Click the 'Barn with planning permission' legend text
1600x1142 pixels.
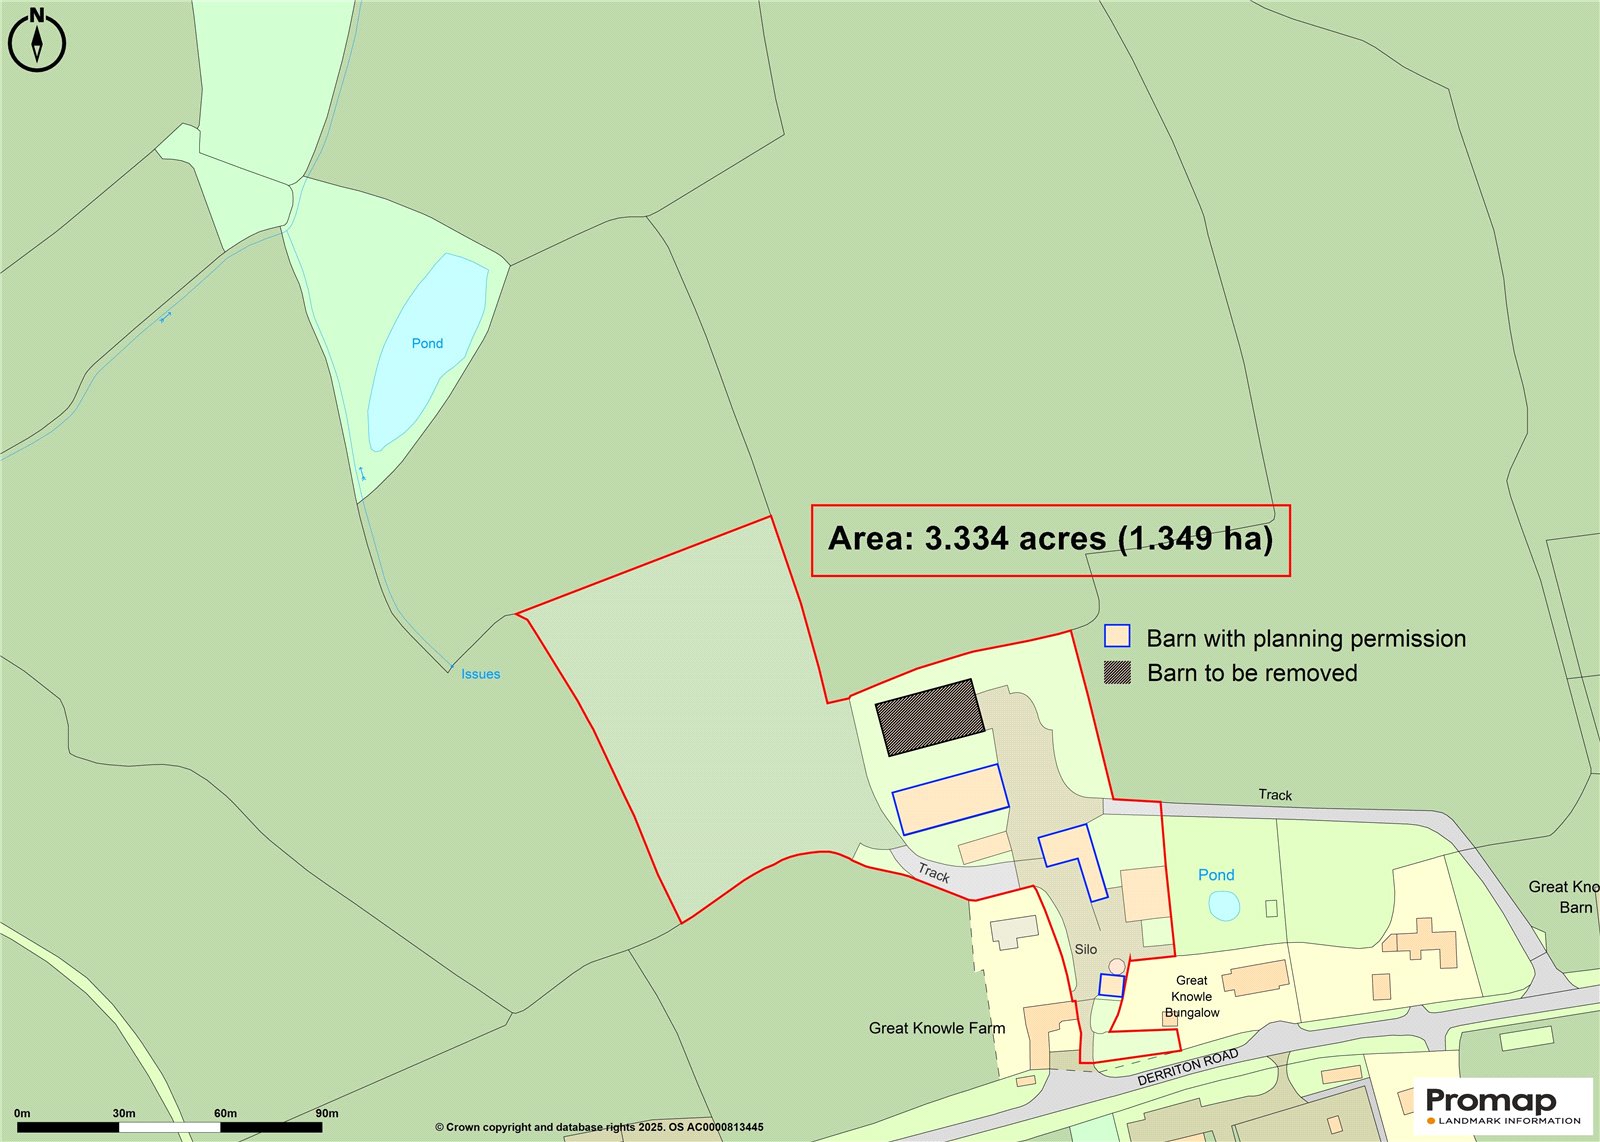click(1305, 638)
